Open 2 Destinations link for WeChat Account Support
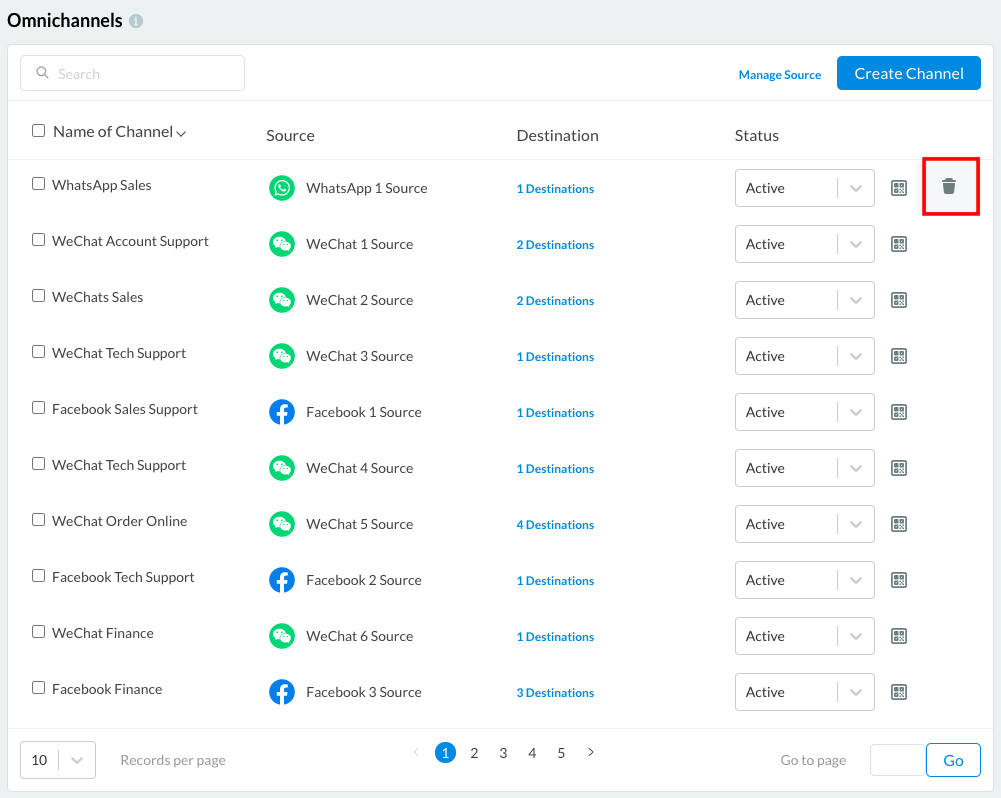This screenshot has width=1001, height=798. point(555,245)
